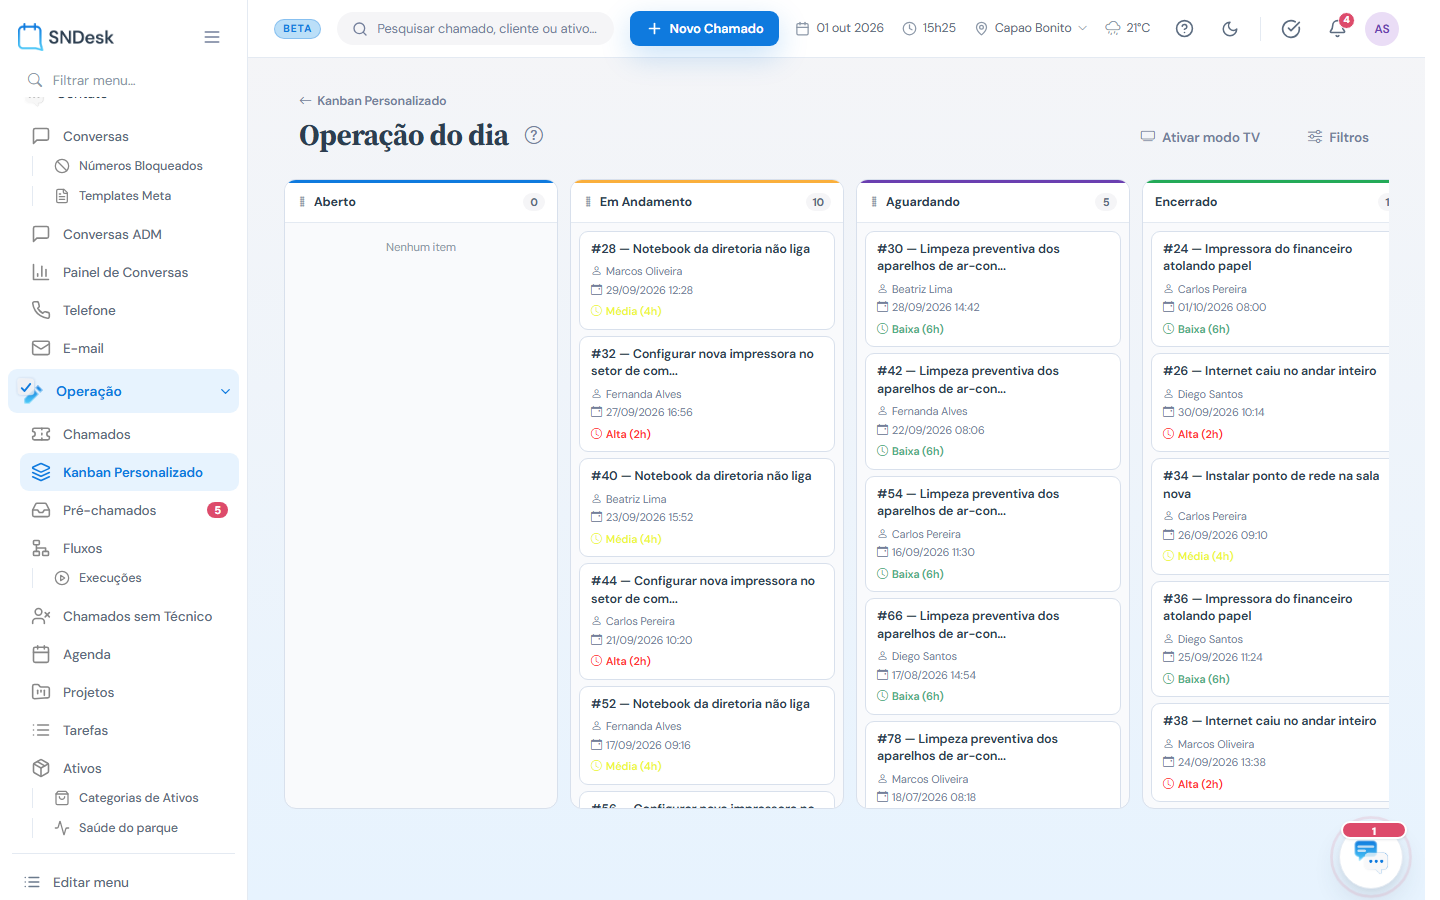The width and height of the screenshot is (1440, 900).
Task: Select Kanban Personalizado in sidebar
Action: pyautogui.click(x=129, y=472)
